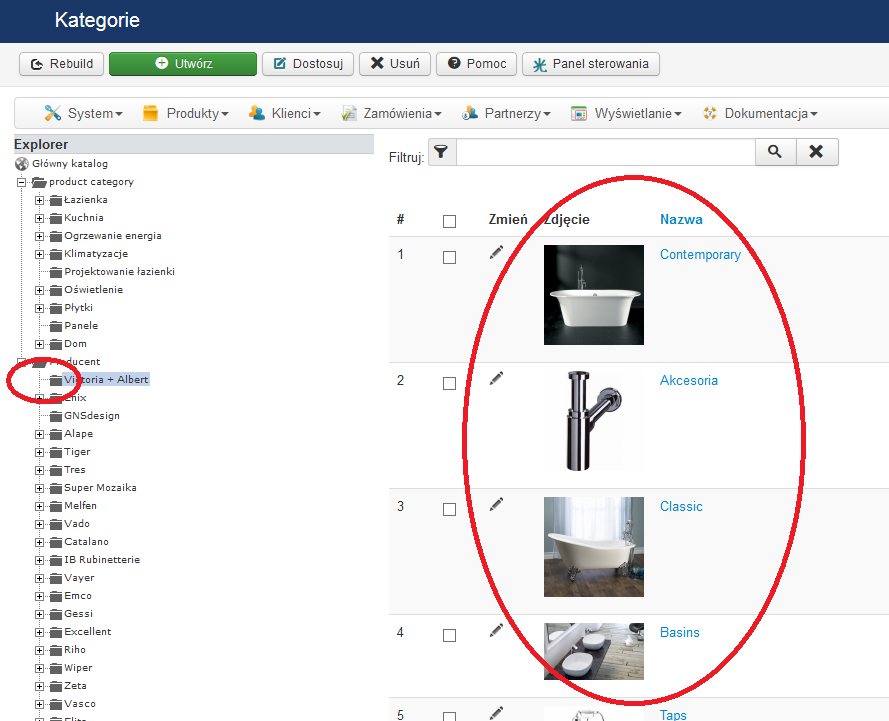Open the Wyświetlanie menu
The image size is (889, 721).
coord(626,113)
